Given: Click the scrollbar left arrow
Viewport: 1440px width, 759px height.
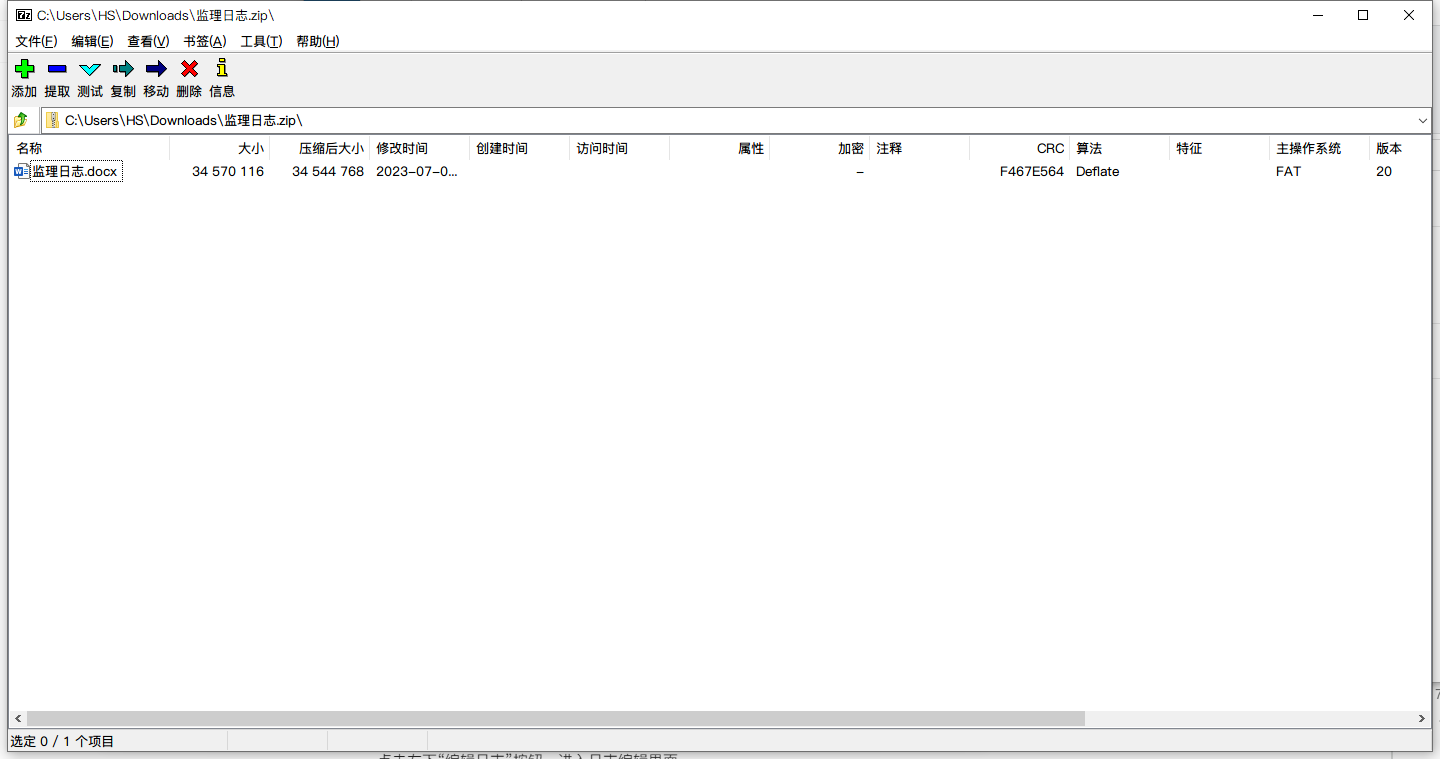Looking at the screenshot, I should click(x=17, y=718).
